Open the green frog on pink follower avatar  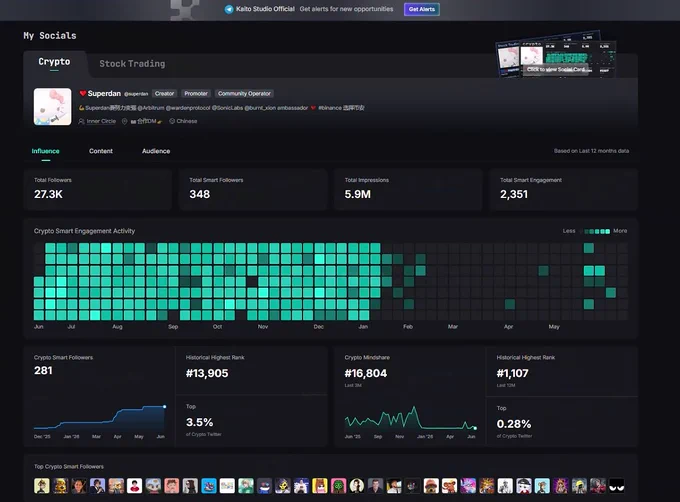pyautogui.click(x=338, y=486)
